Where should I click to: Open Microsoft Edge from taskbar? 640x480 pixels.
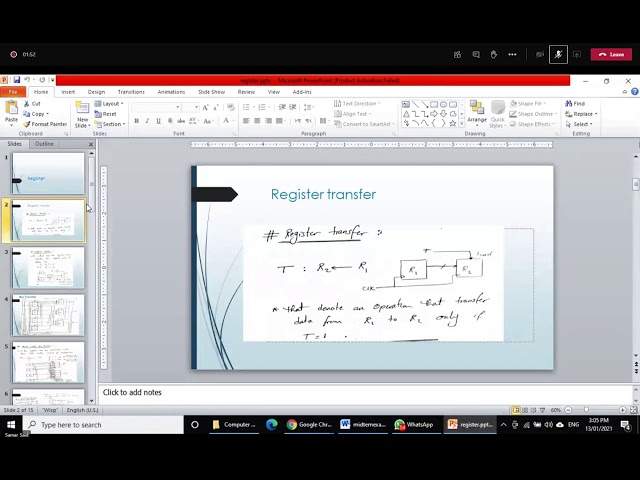coord(271,424)
